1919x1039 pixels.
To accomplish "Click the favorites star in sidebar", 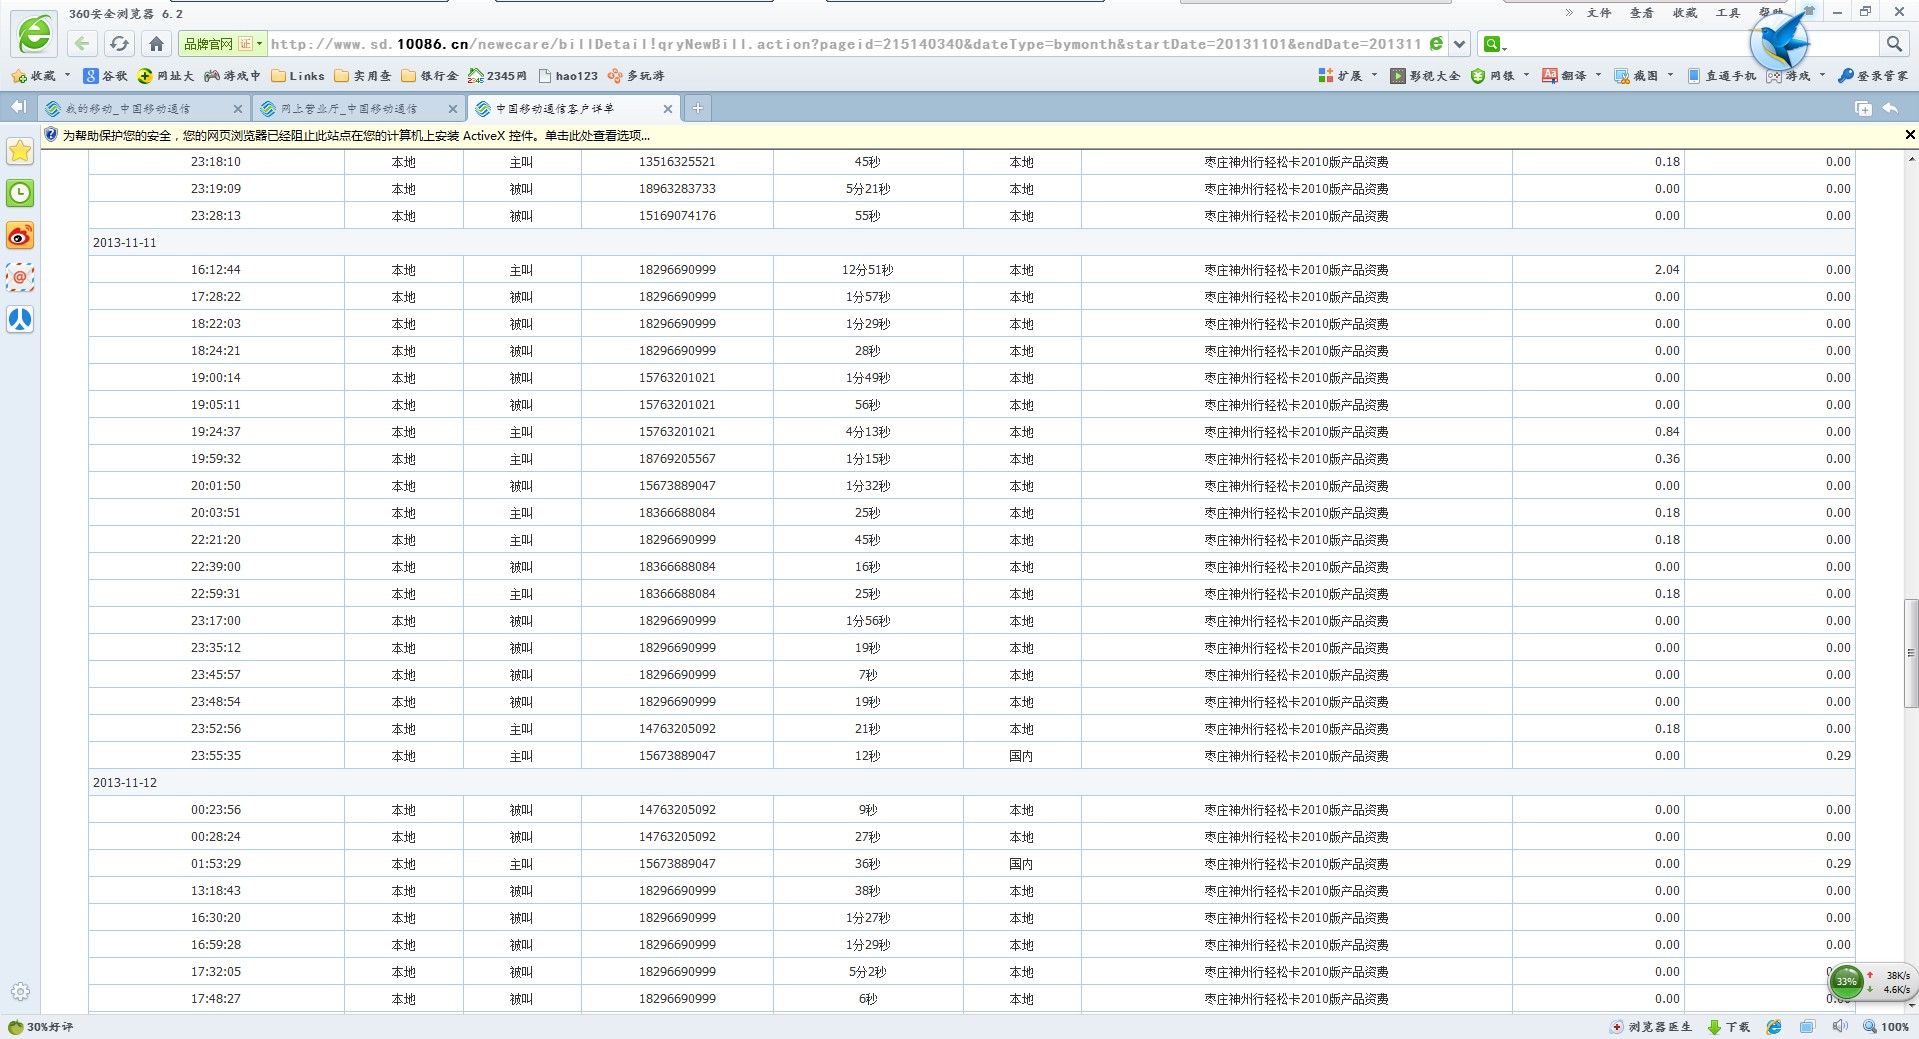I will pyautogui.click(x=20, y=151).
